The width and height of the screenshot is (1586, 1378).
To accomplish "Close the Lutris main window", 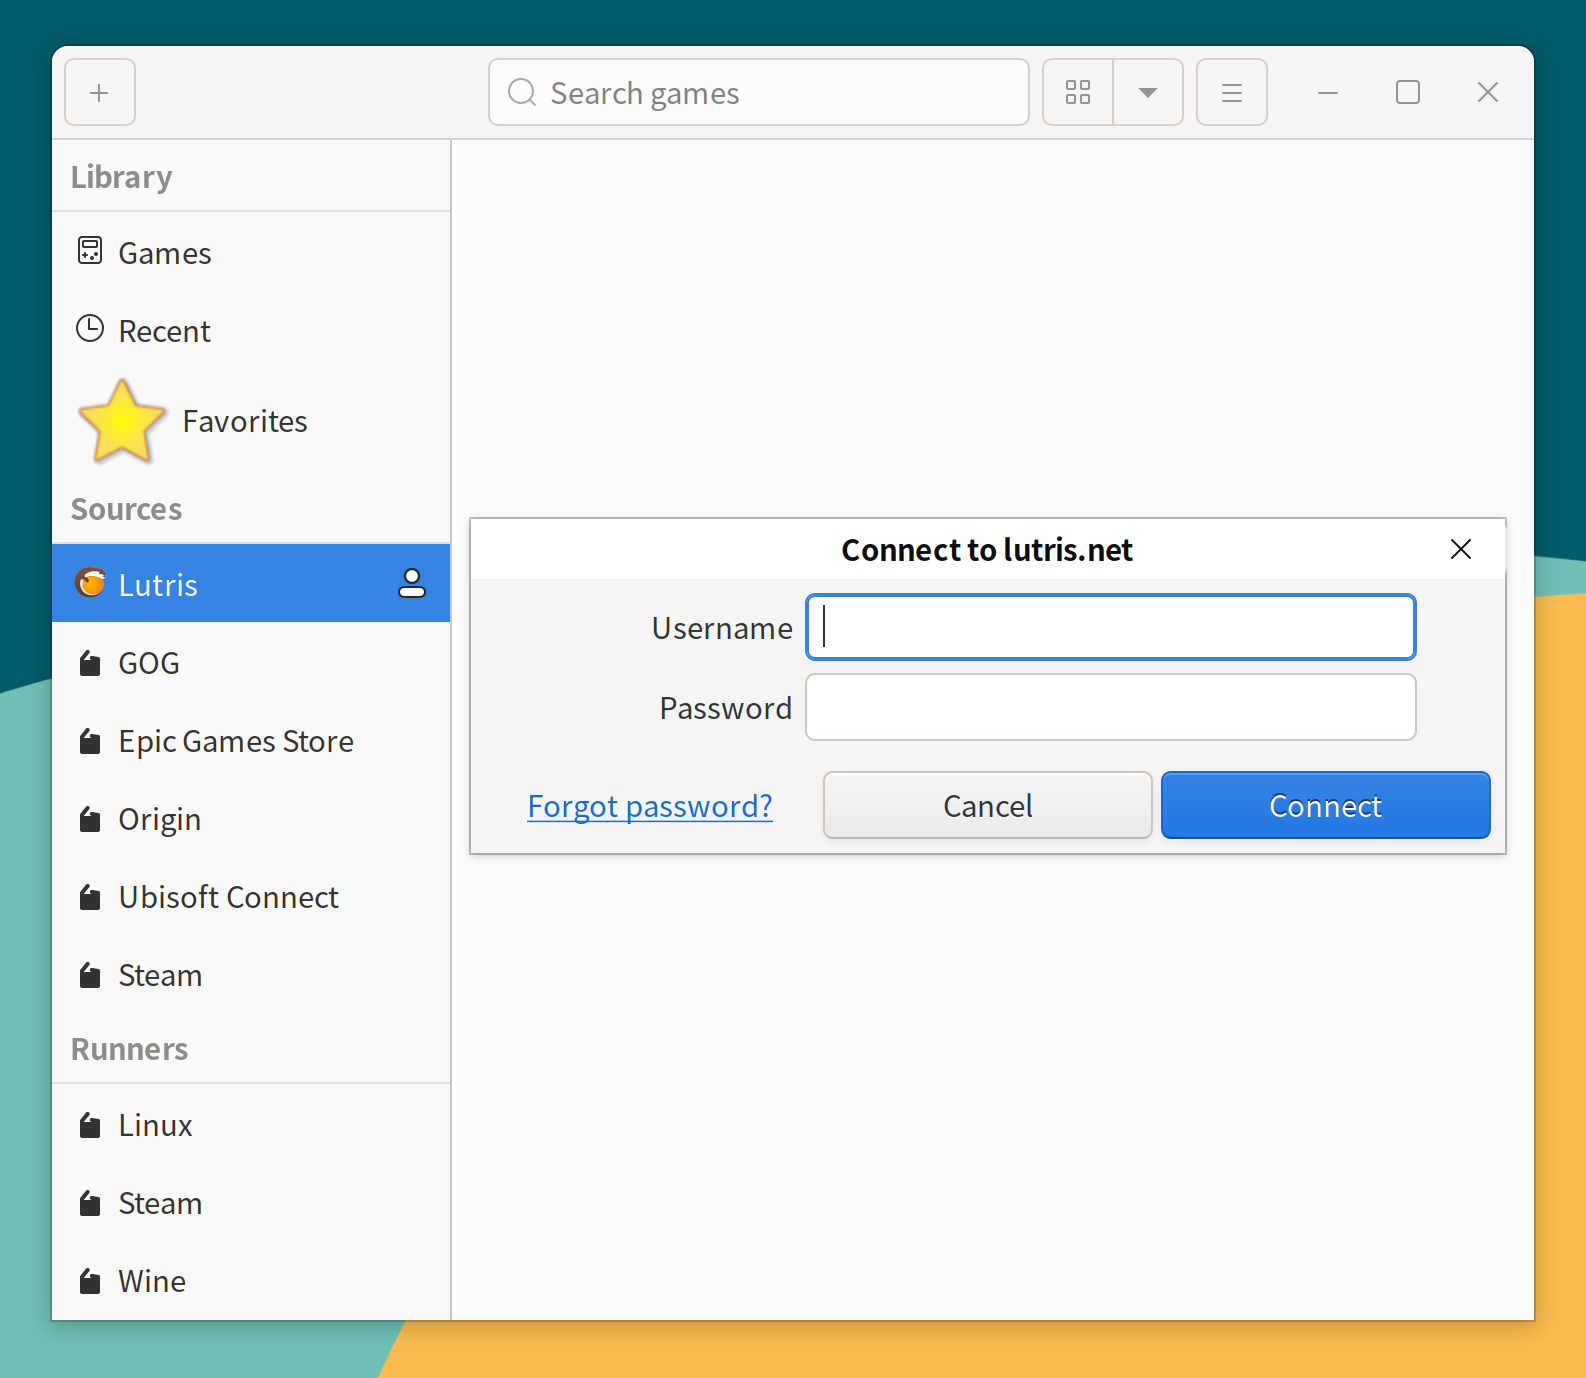I will coord(1488,92).
